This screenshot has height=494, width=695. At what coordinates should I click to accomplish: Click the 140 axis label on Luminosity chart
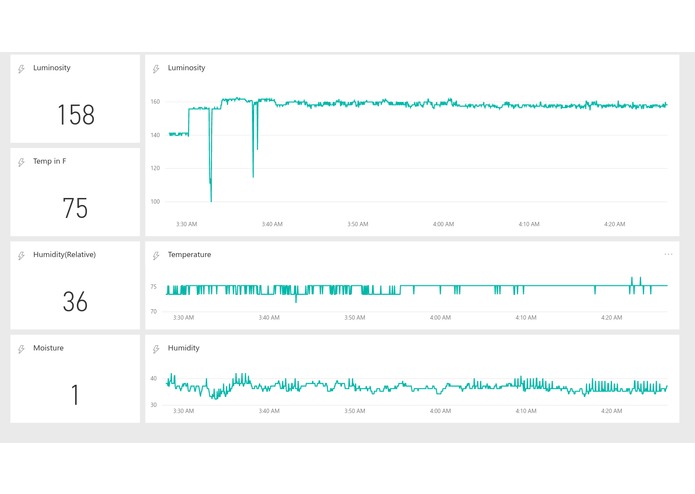(x=155, y=135)
